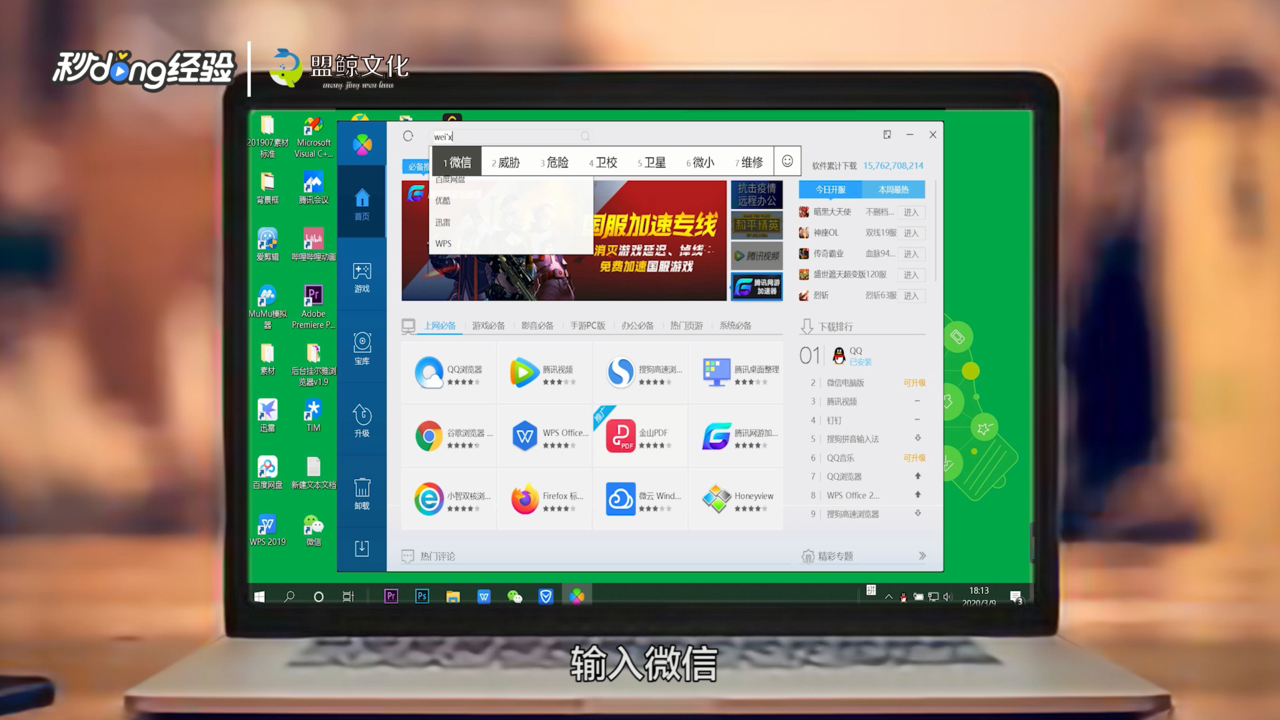Click 可升级 link for QQ音乐
This screenshot has width=1280, height=720.
click(914, 458)
